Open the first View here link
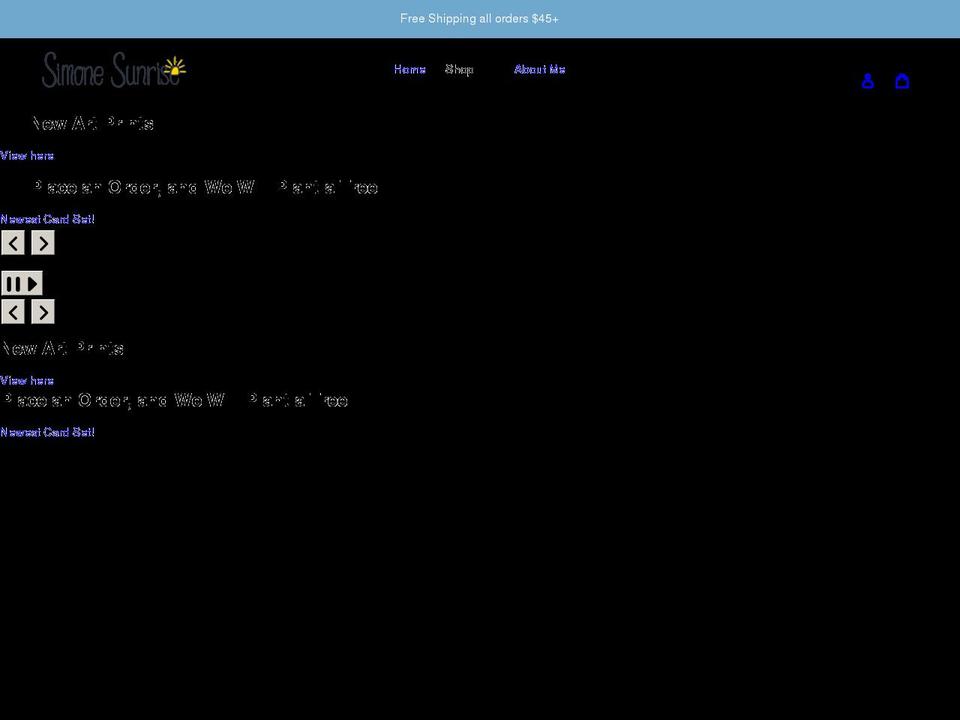This screenshot has height=720, width=960. (x=26, y=155)
